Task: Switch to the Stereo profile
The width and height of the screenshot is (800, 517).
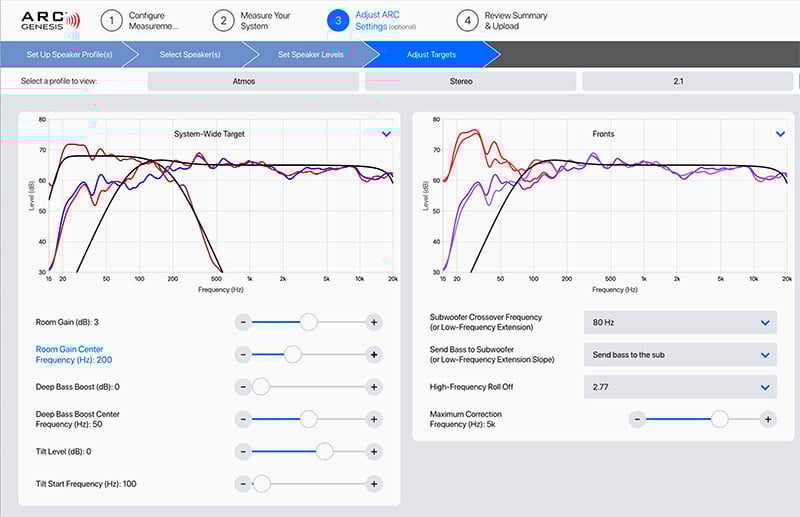Action: click(472, 81)
